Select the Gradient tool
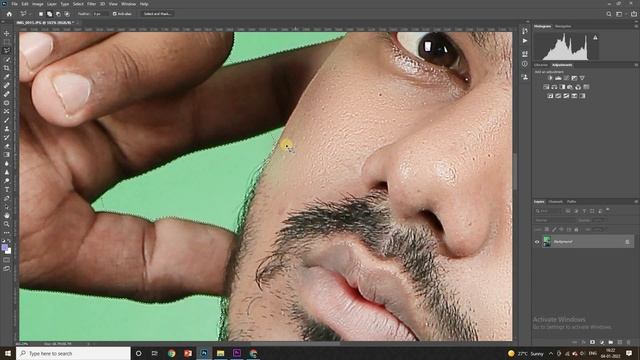640x360 pixels. coord(7,155)
